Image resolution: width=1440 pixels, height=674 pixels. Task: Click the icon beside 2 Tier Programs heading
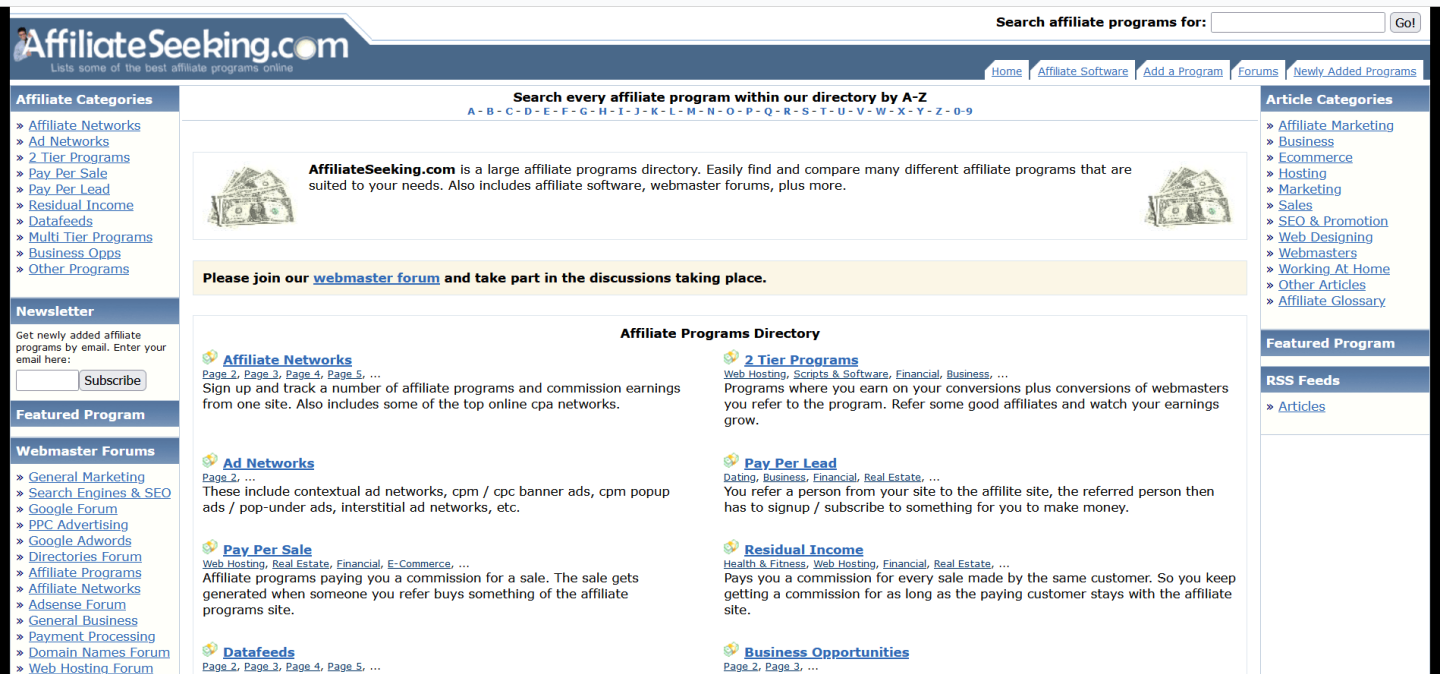[731, 358]
